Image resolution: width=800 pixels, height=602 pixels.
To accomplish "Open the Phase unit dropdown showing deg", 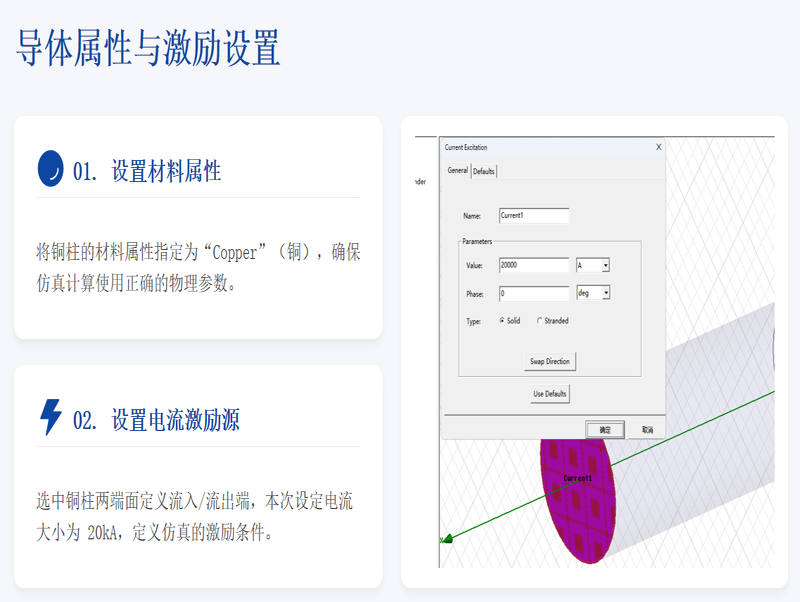I will (605, 294).
